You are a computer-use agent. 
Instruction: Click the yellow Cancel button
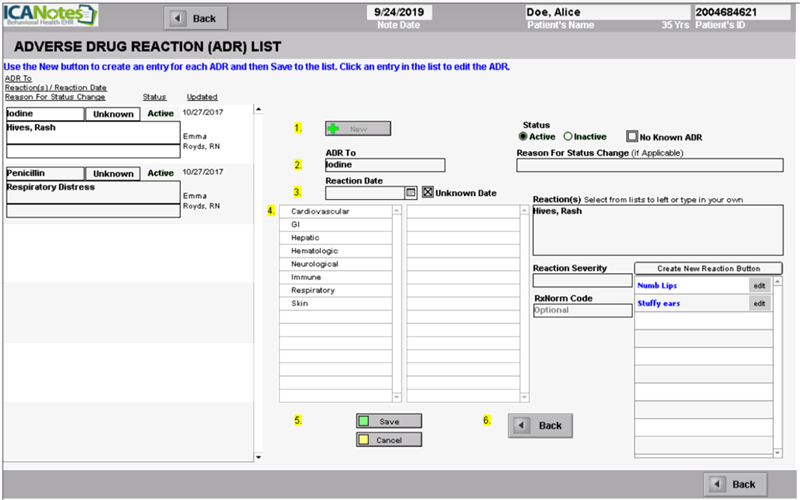point(389,440)
